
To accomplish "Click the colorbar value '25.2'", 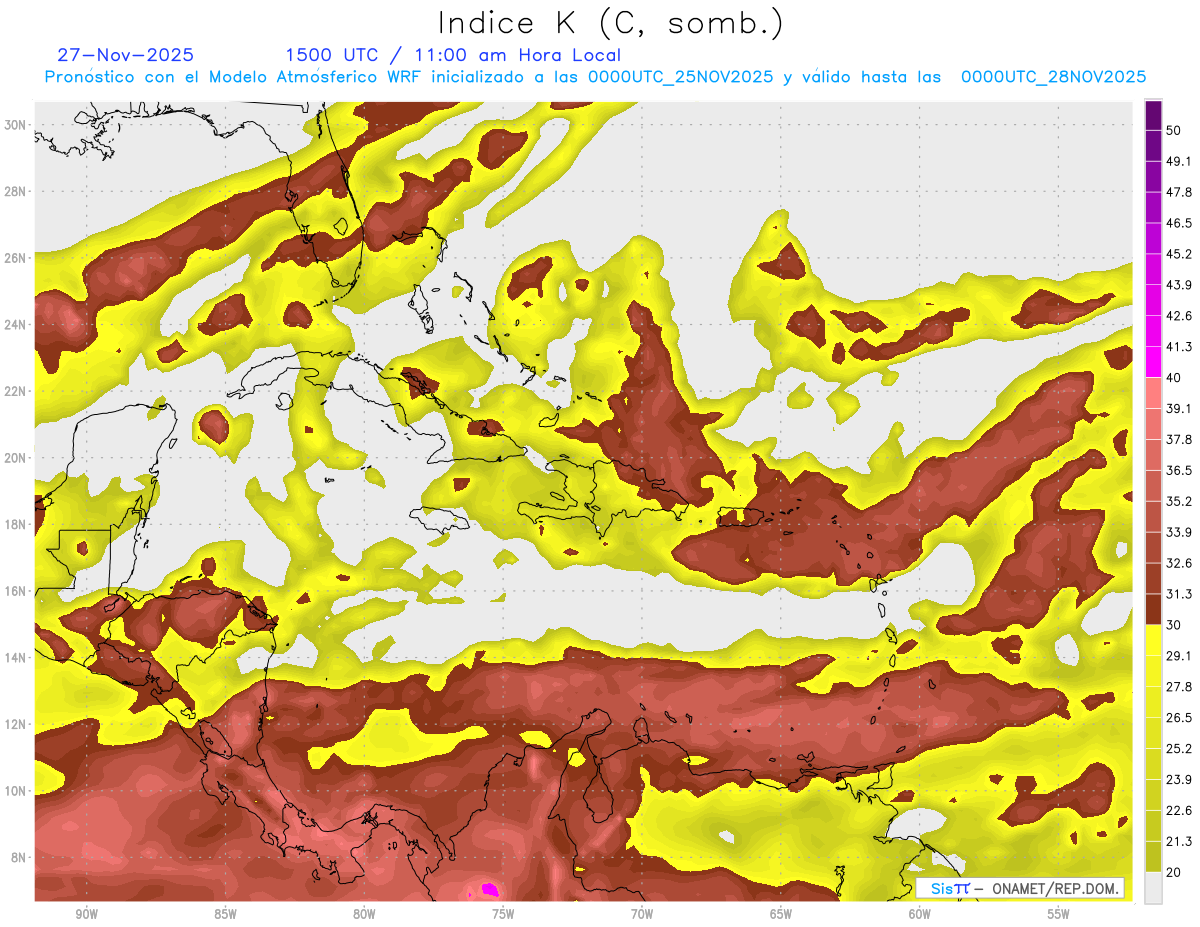I will click(1179, 749).
